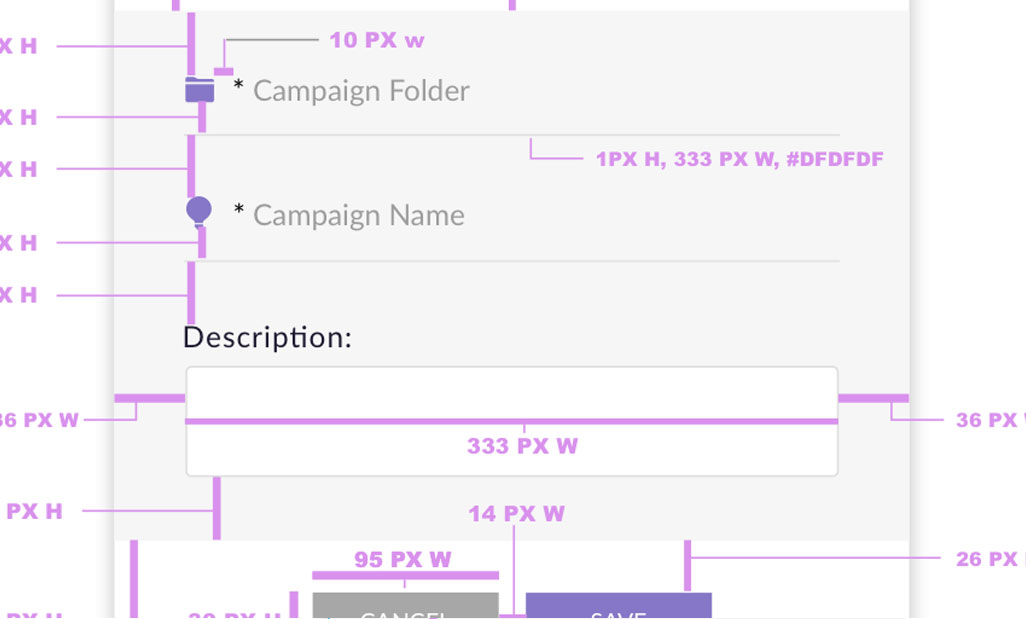Click the asterisk before Campaign Name
Viewport: 1026px width, 619px height.
click(239, 212)
